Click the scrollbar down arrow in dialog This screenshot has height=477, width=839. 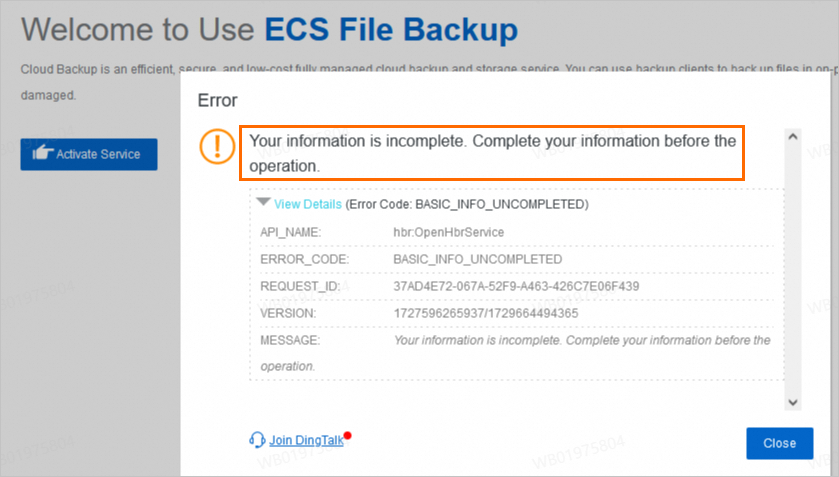792,402
